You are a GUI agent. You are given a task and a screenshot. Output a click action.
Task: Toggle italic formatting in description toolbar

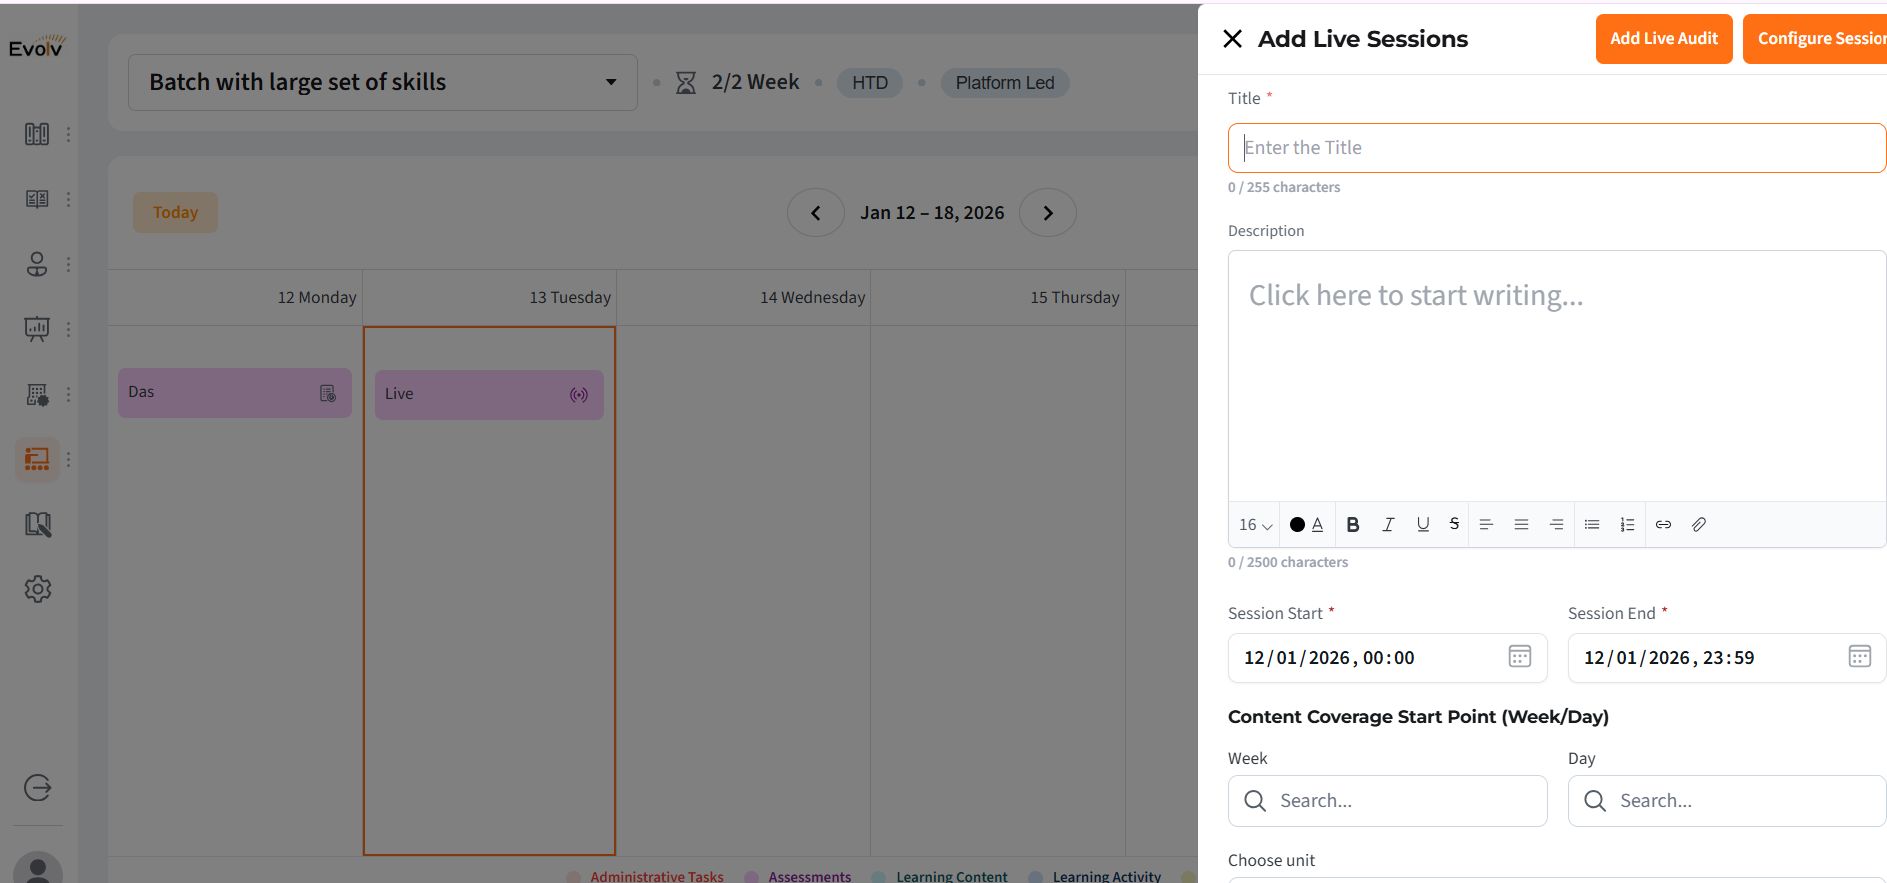(1388, 525)
